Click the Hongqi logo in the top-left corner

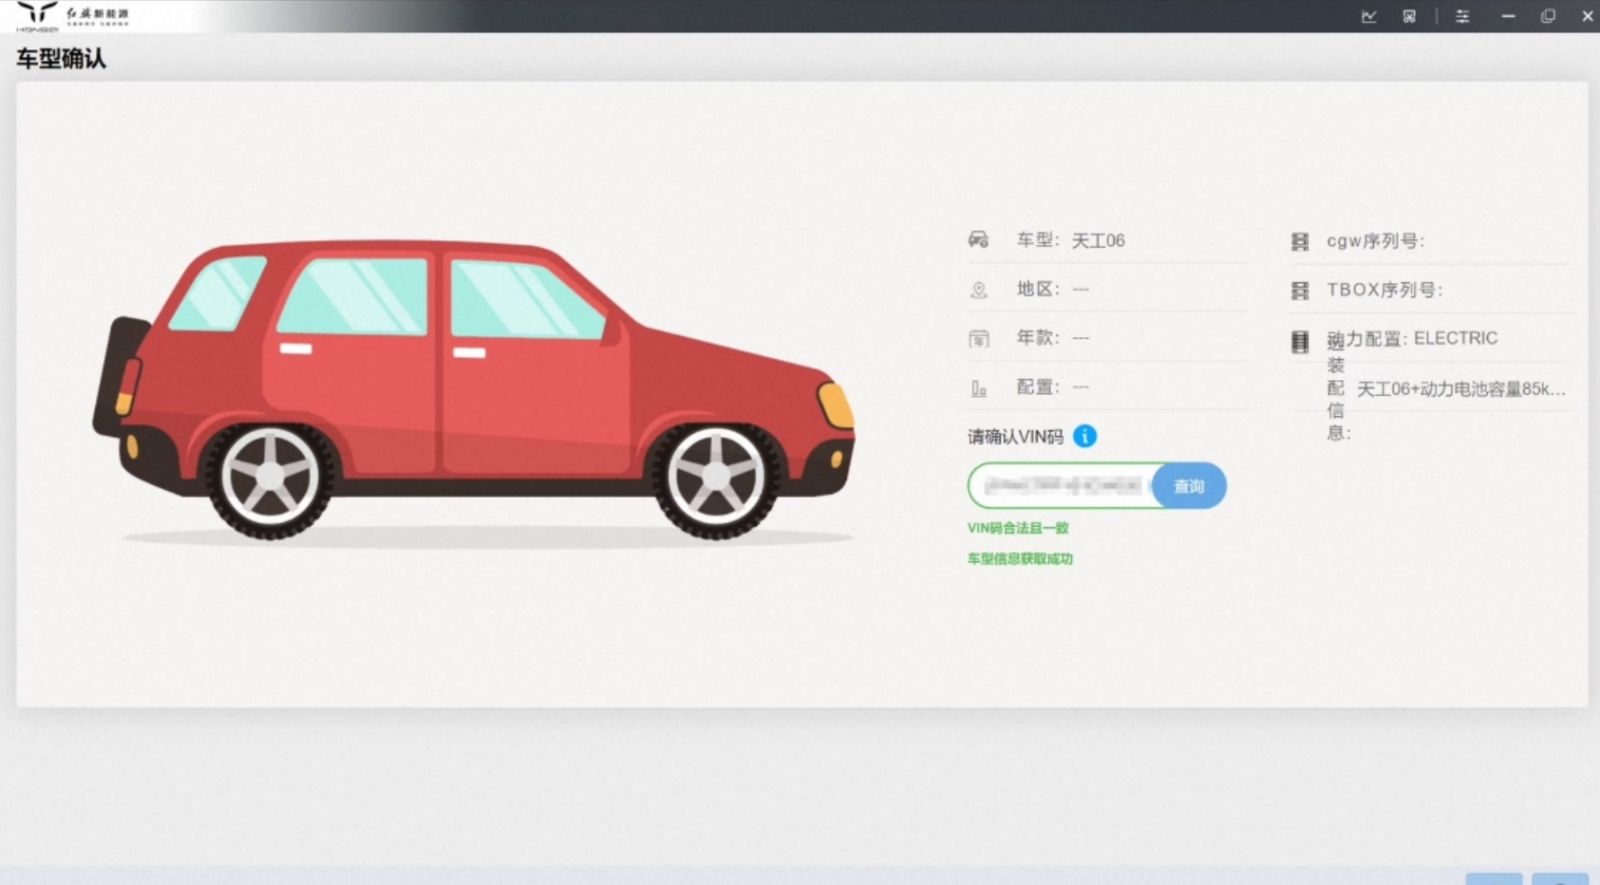click(38, 14)
